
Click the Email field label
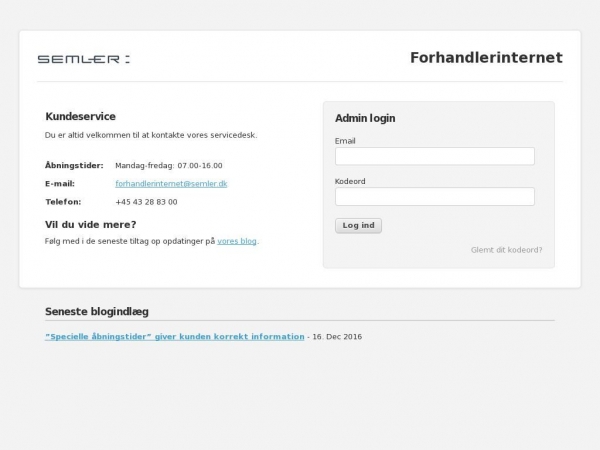345,141
